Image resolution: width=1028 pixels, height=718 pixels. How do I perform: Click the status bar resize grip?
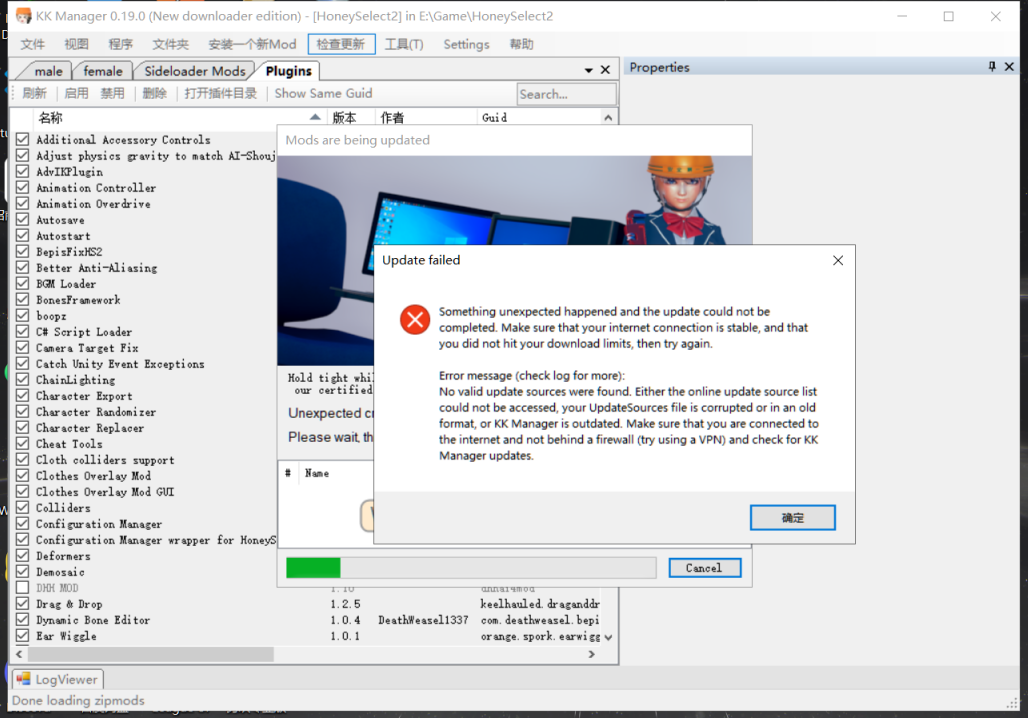[x=1012, y=702]
